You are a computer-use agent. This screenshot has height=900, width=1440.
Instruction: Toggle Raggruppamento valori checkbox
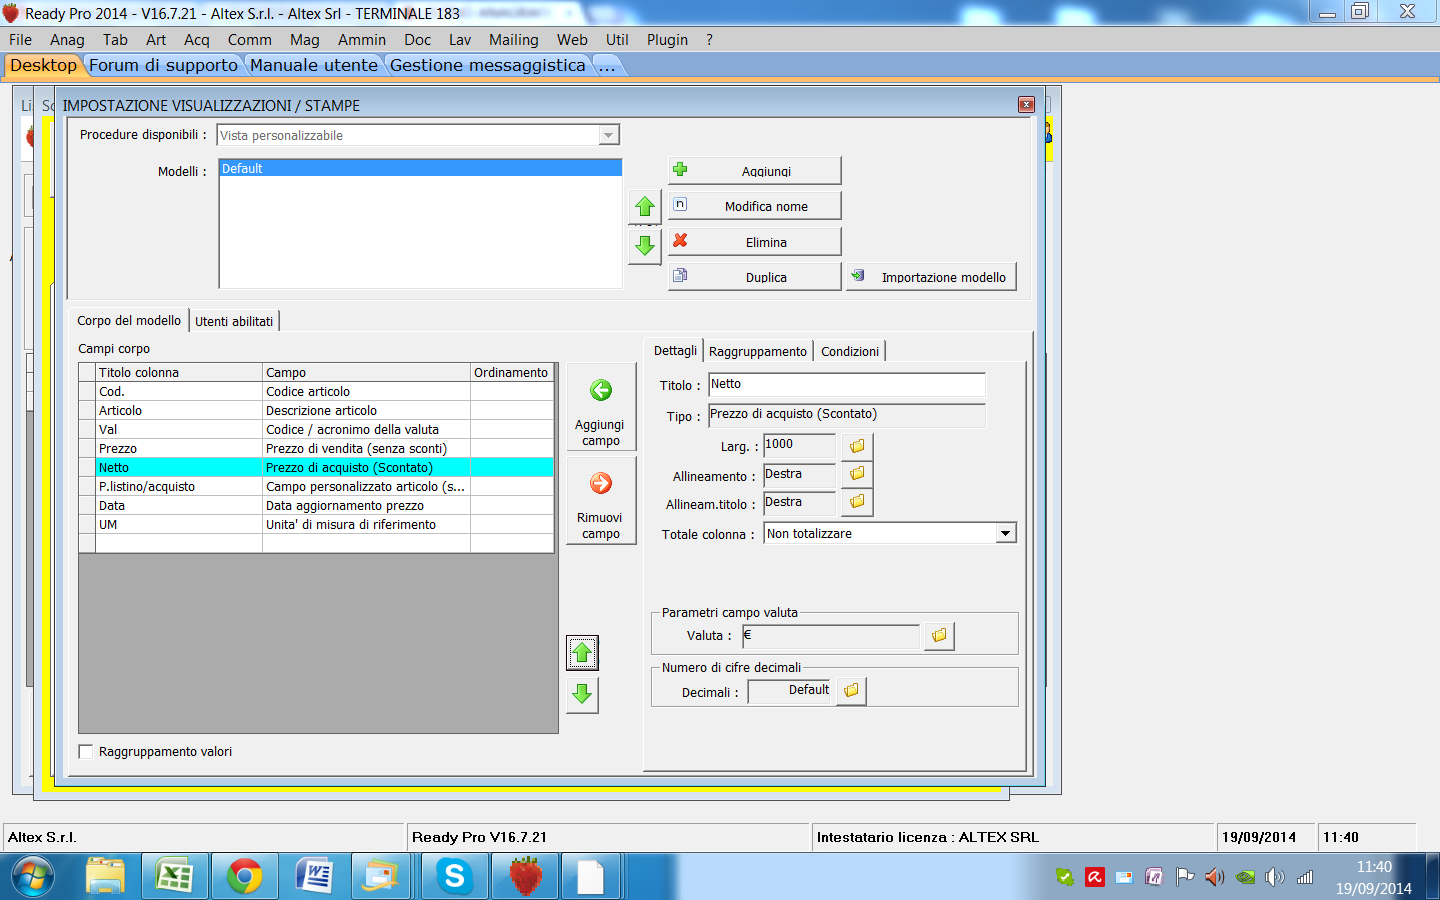point(86,752)
